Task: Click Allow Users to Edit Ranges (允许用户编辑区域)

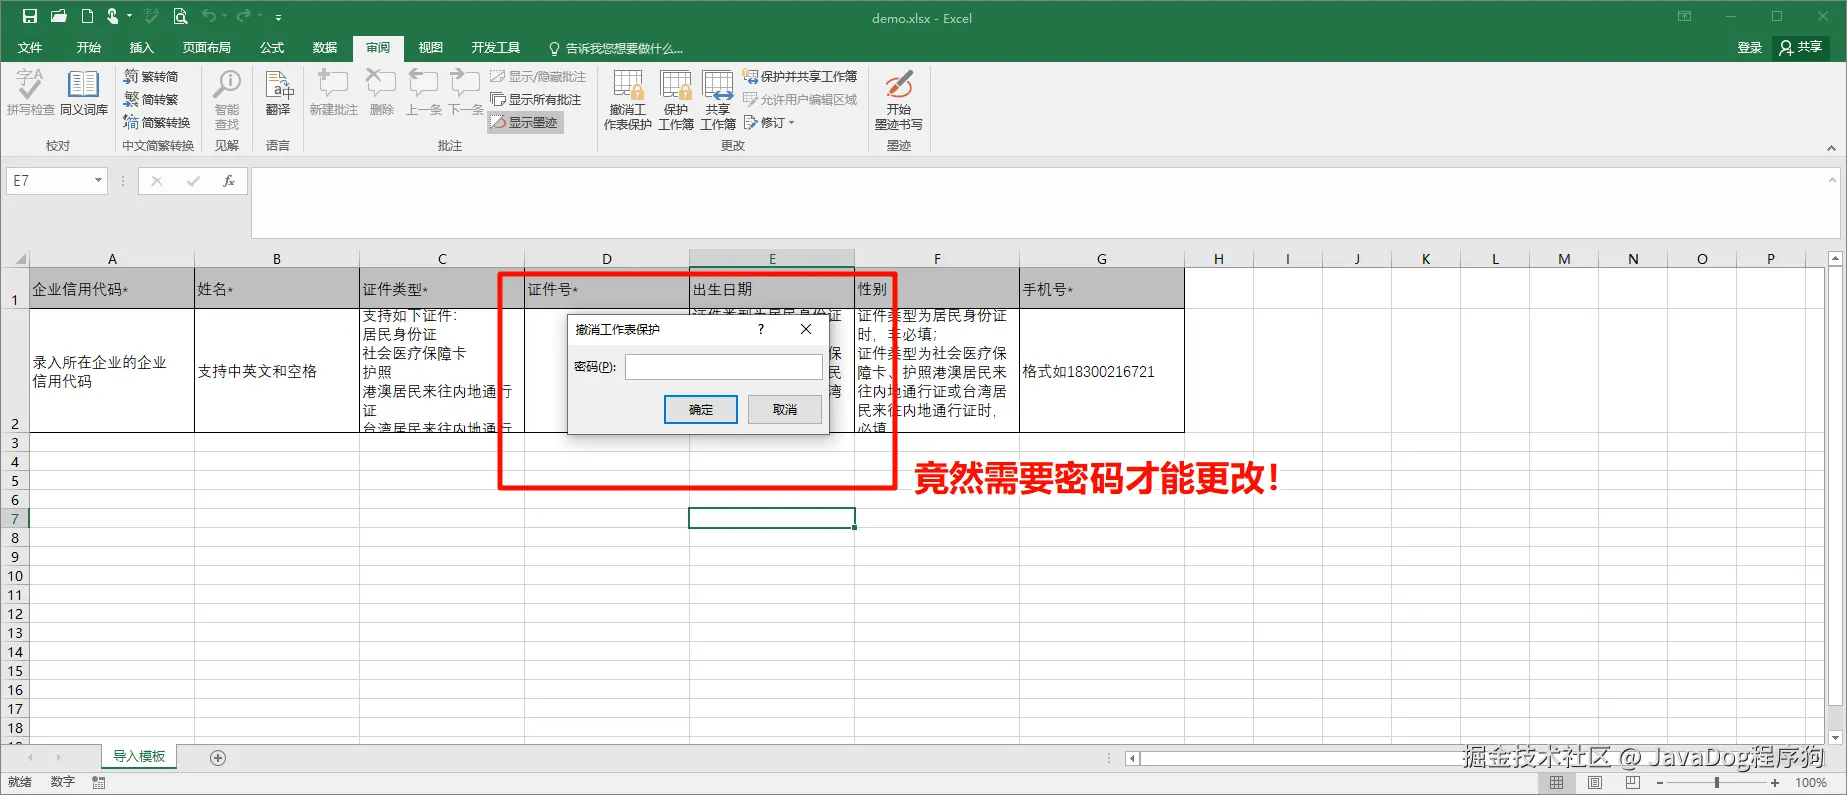Action: [x=800, y=100]
